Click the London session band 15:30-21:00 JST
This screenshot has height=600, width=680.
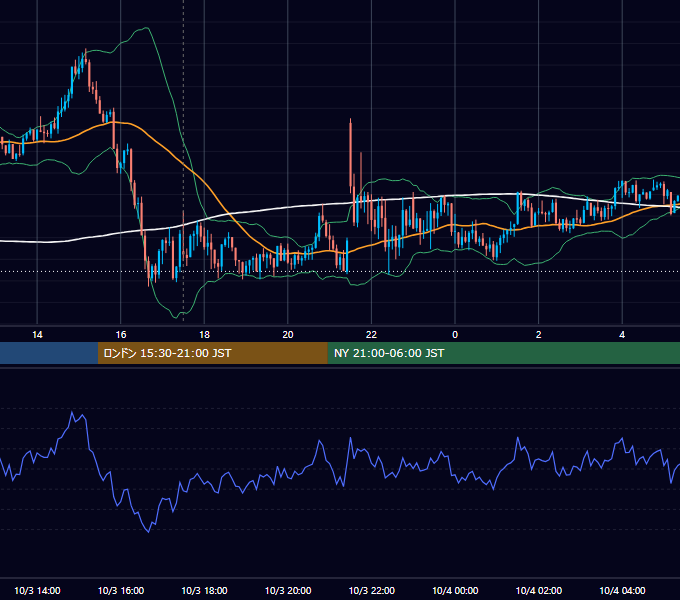point(212,353)
